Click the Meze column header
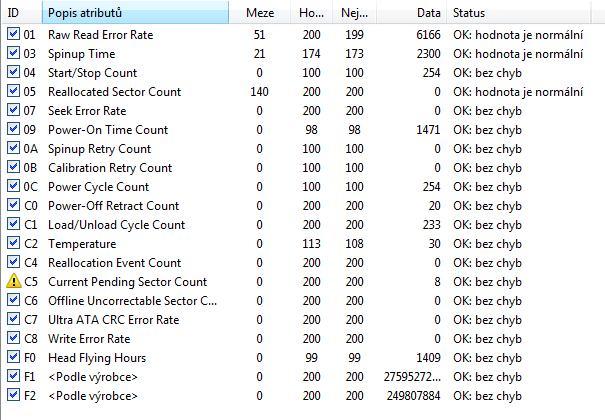Viewport: 605px width, 420px height. click(260, 13)
